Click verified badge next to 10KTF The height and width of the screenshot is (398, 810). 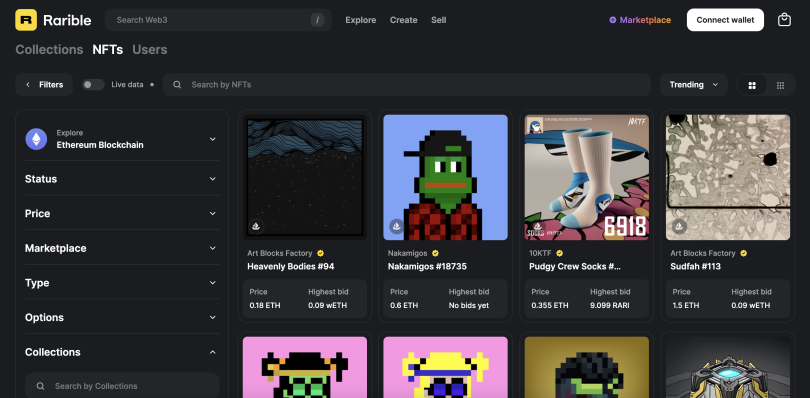coord(559,253)
